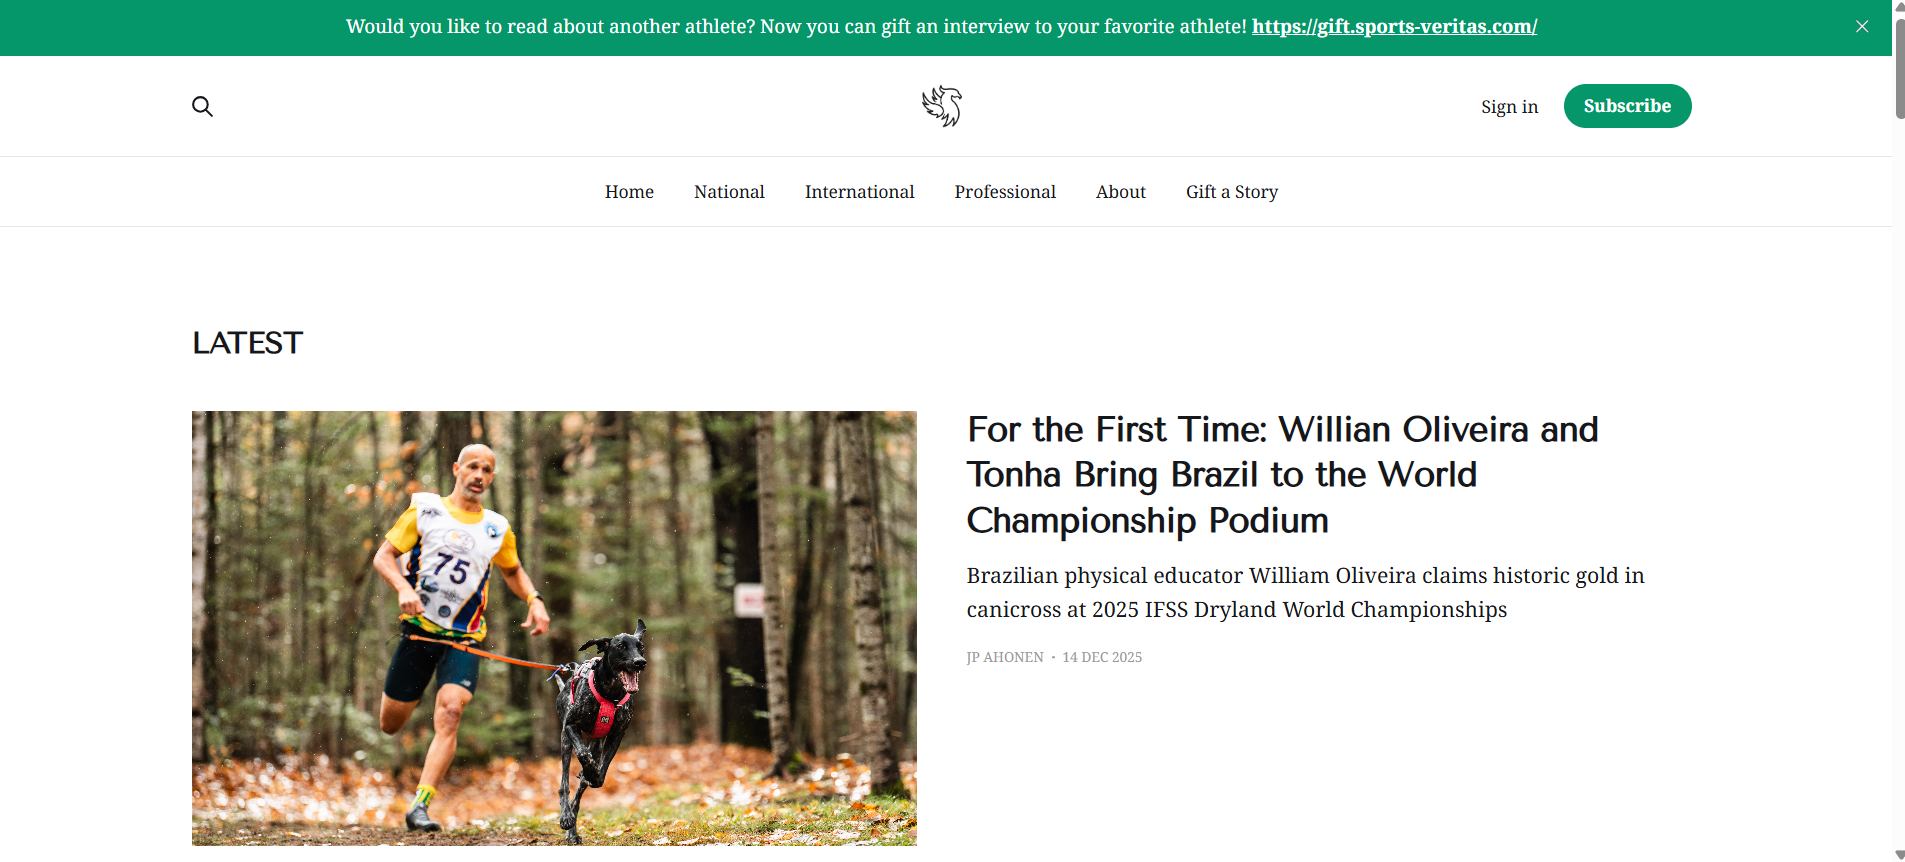Open the search magnifier icon

click(x=202, y=106)
